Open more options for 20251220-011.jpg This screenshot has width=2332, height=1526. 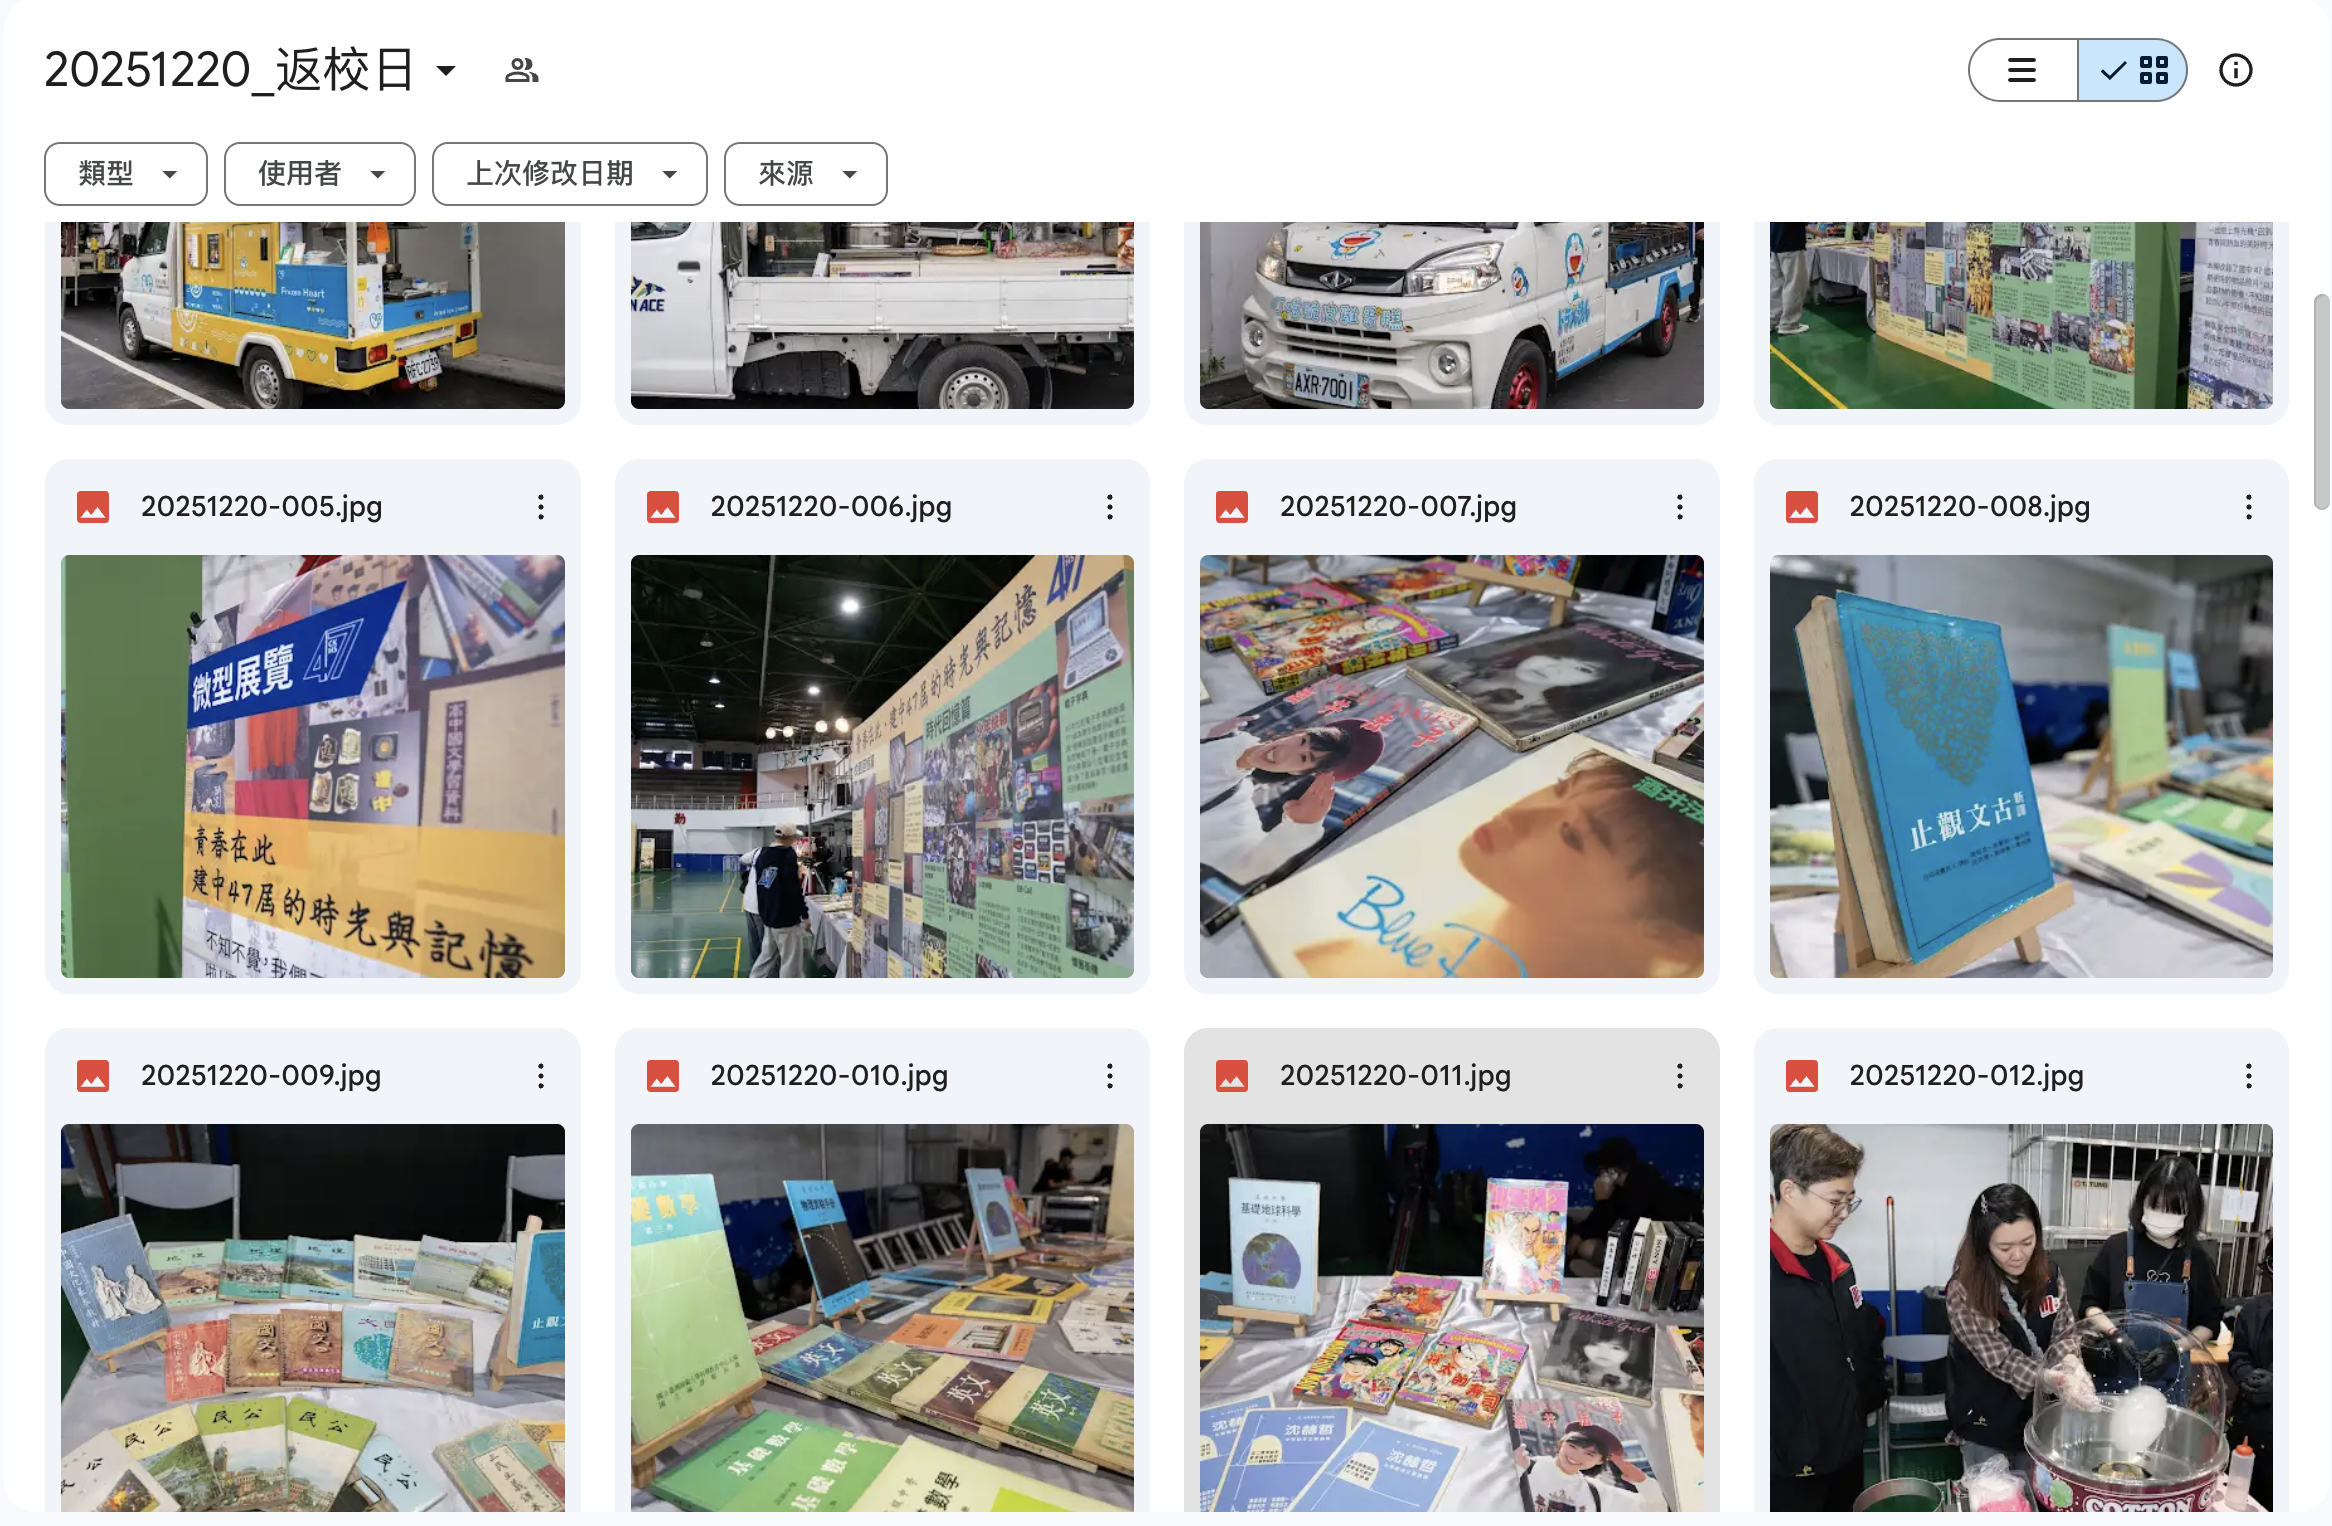[x=1680, y=1076]
